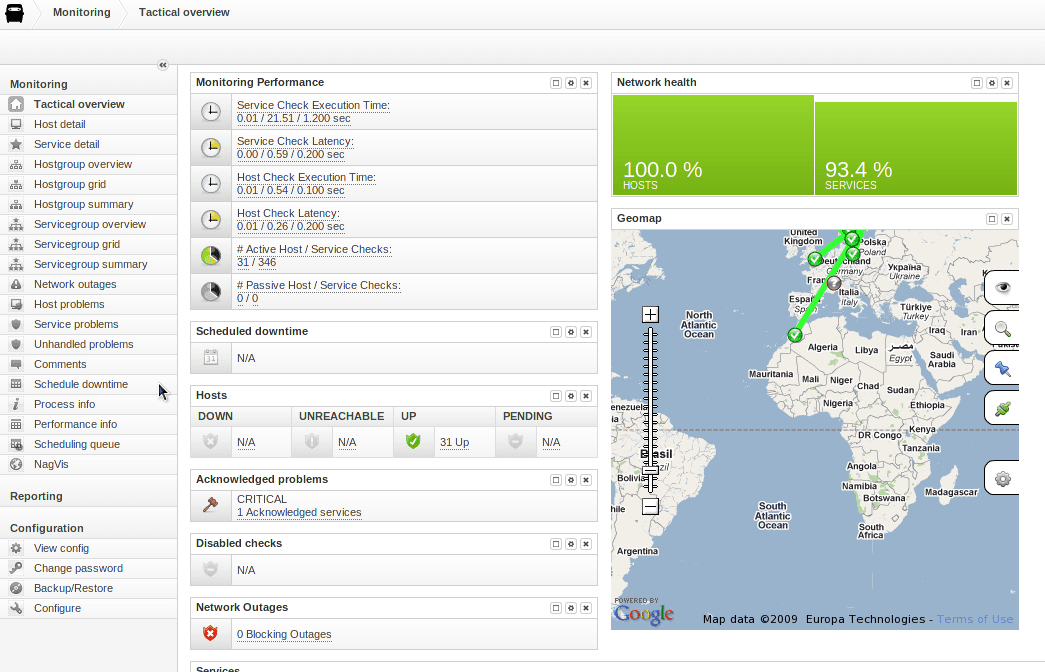Collapse the Geomap widget
Image resolution: width=1045 pixels, height=672 pixels.
[x=992, y=219]
